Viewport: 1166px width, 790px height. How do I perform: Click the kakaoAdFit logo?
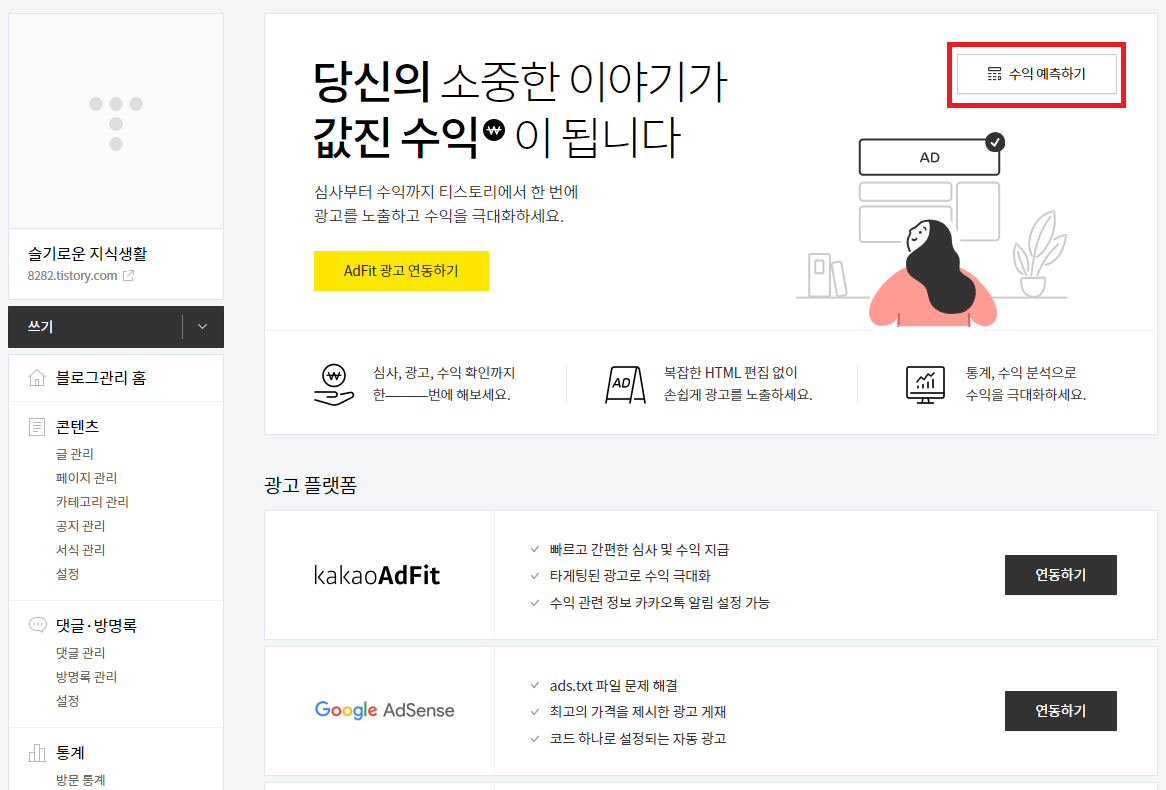pyautogui.click(x=377, y=575)
